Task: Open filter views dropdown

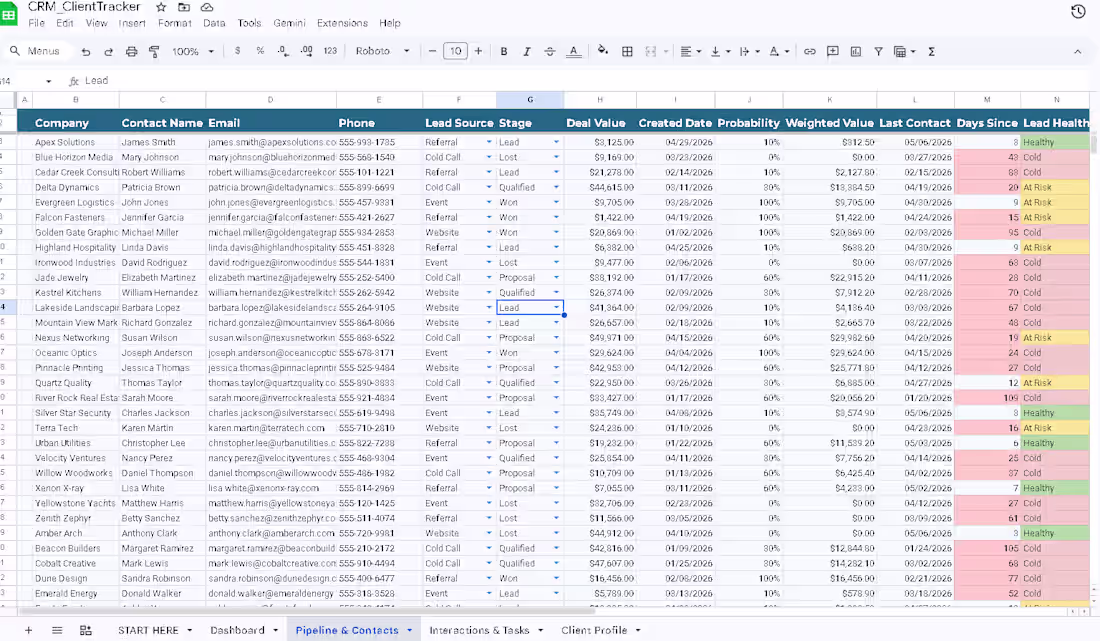Action: pyautogui.click(x=904, y=51)
